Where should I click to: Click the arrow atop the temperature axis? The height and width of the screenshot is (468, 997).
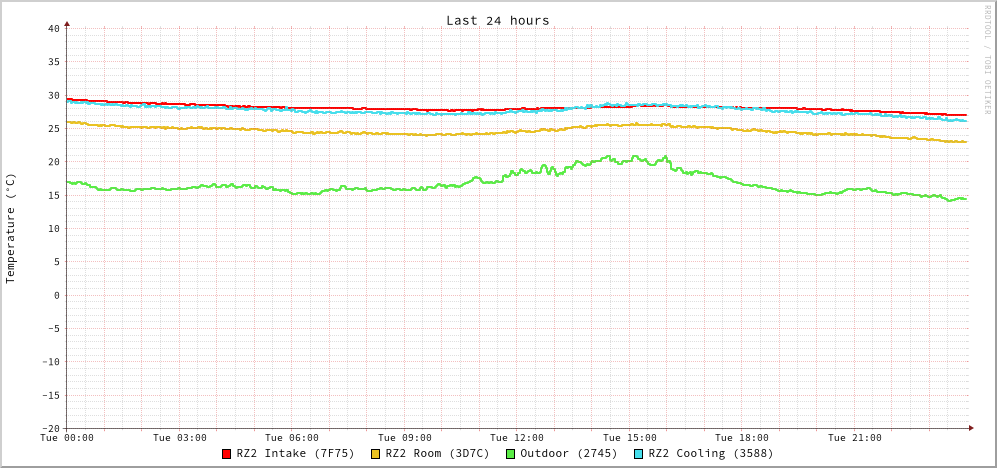67,22
